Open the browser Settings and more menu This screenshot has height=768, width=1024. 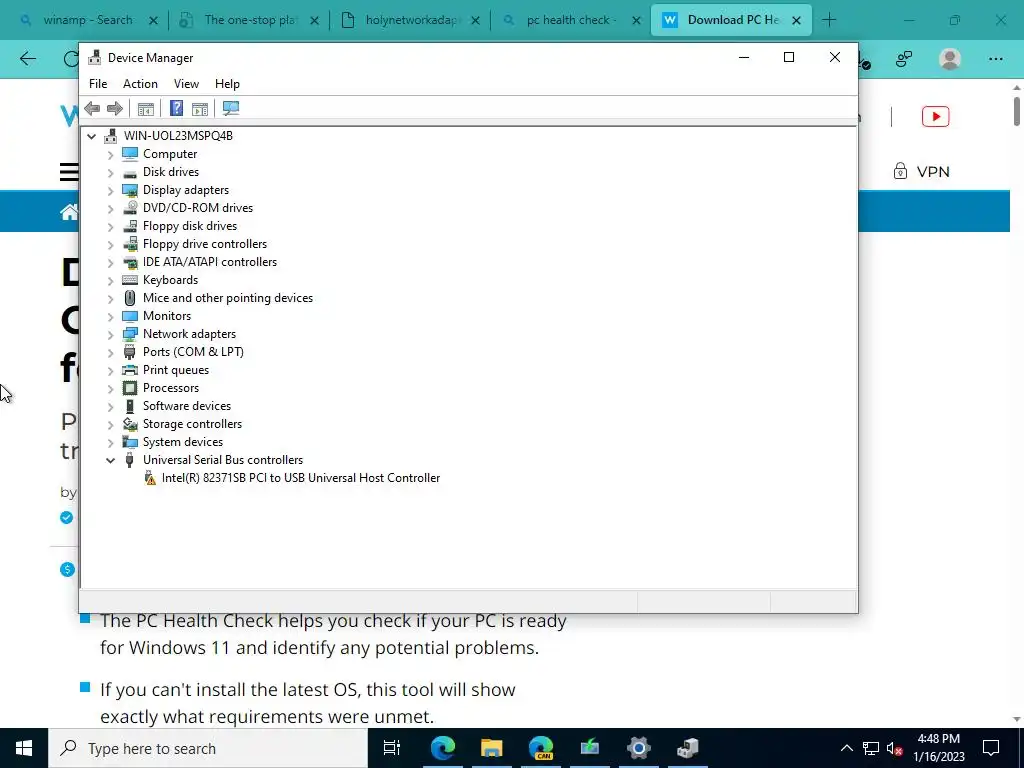tap(995, 59)
